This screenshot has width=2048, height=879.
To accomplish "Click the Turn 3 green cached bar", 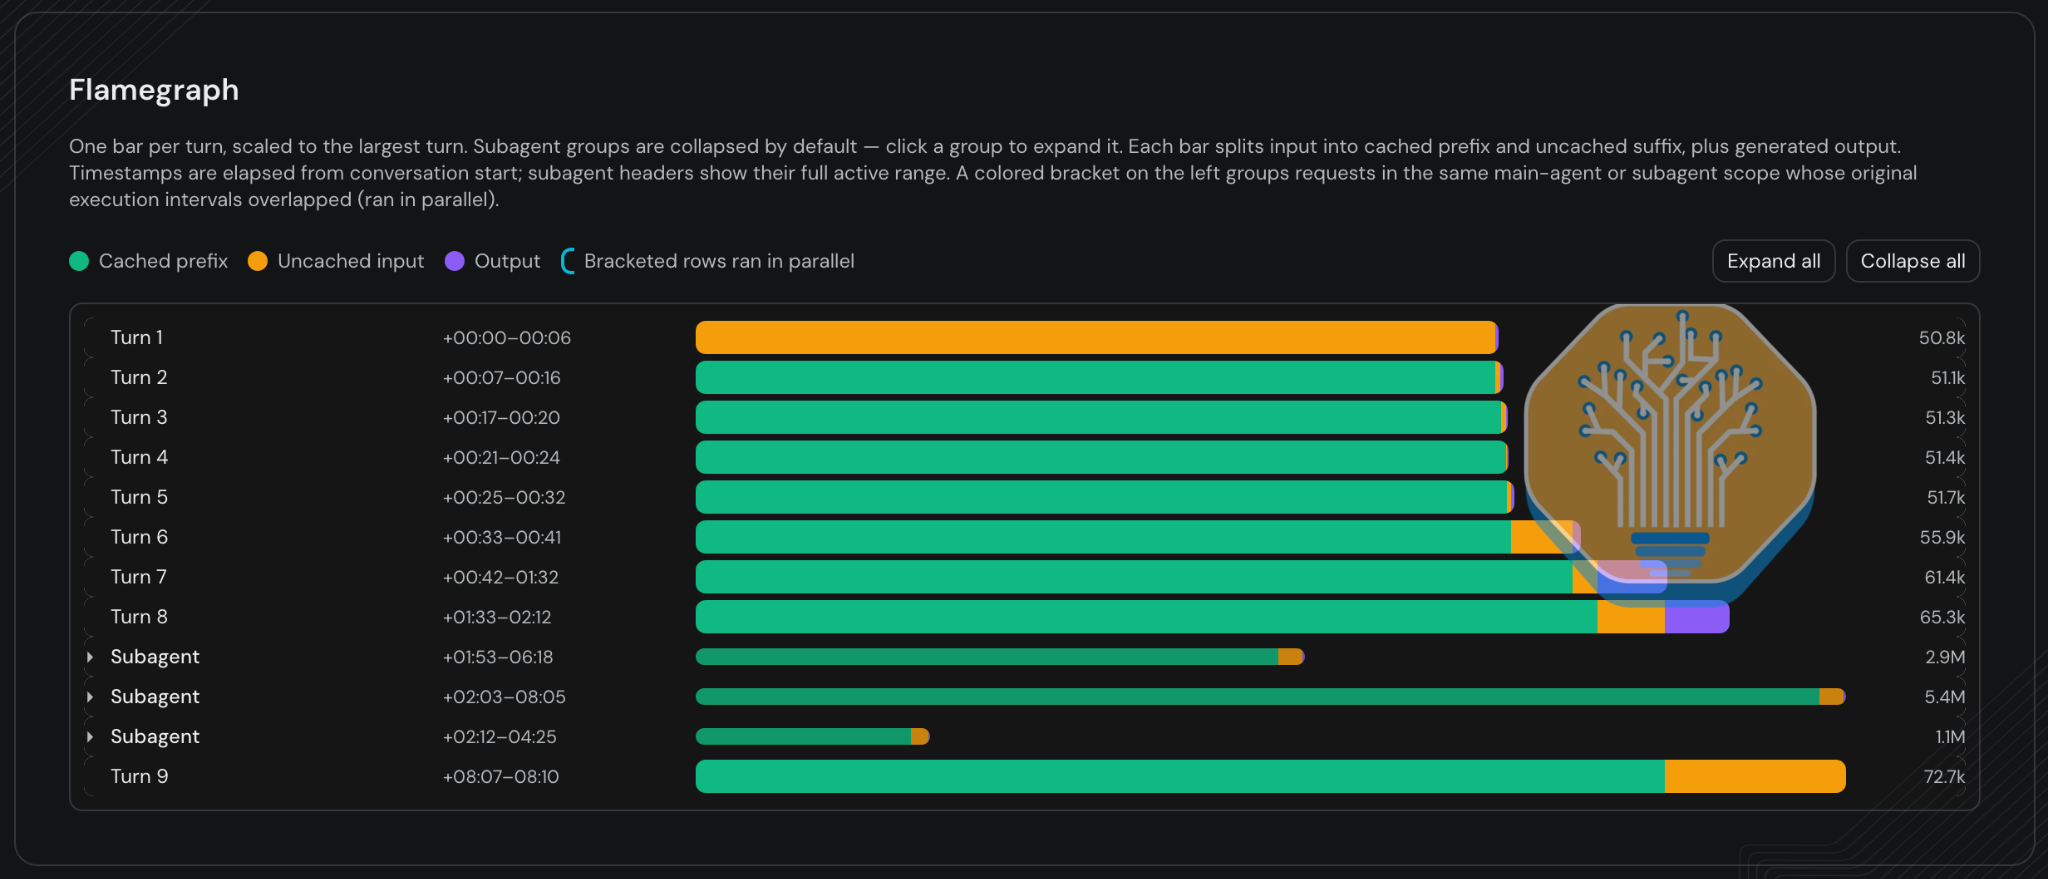I will click(x=1098, y=417).
